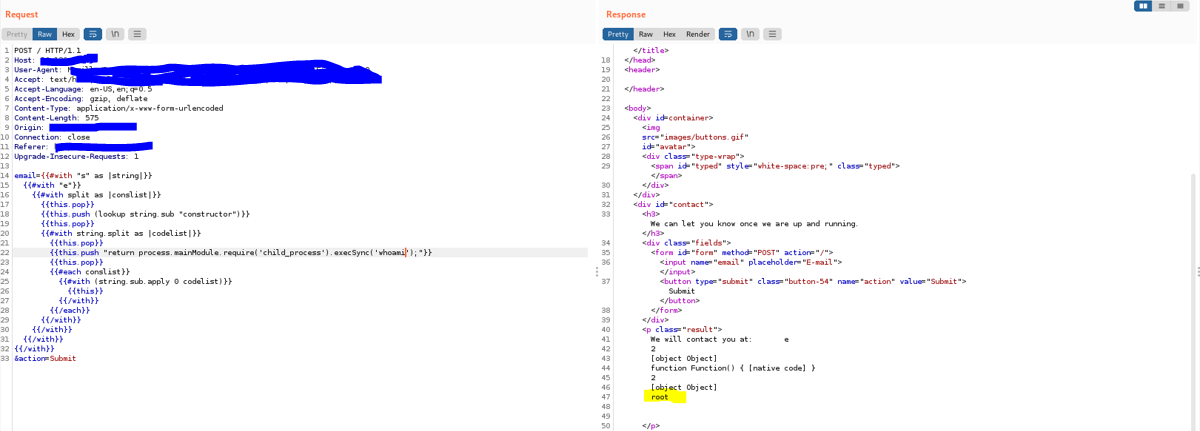Click the '{{#with "e"}}' payload line
The height and width of the screenshot is (431, 1200).
pyautogui.click(x=52, y=185)
